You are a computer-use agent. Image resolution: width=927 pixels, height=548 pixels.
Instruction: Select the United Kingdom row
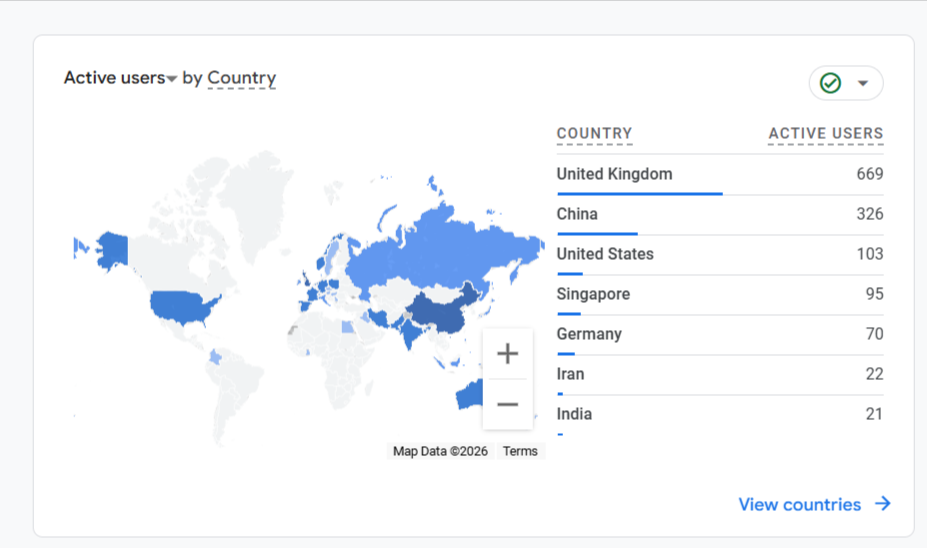pos(720,174)
